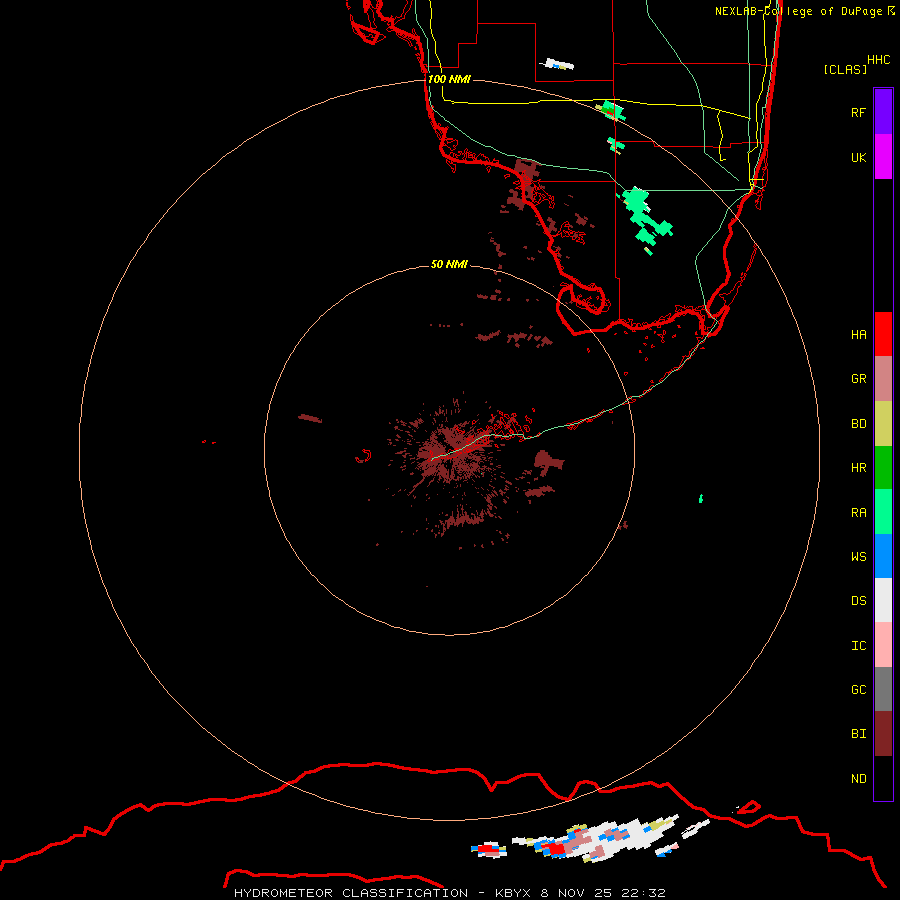Click the blue WS legend swatch
The image size is (900, 900).
883,556
